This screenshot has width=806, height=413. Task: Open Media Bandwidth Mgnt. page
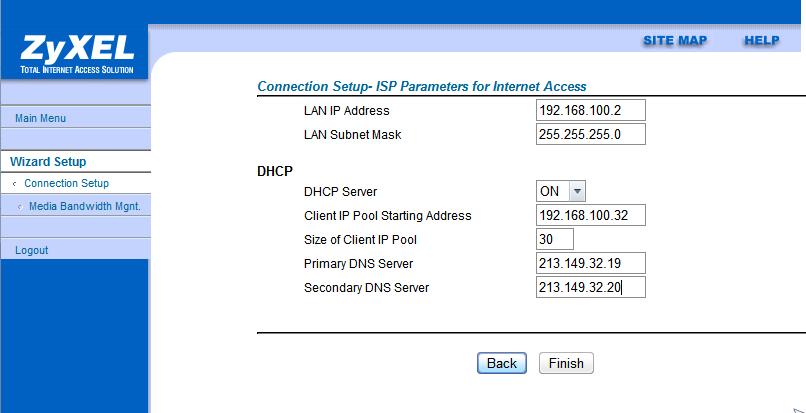85,206
